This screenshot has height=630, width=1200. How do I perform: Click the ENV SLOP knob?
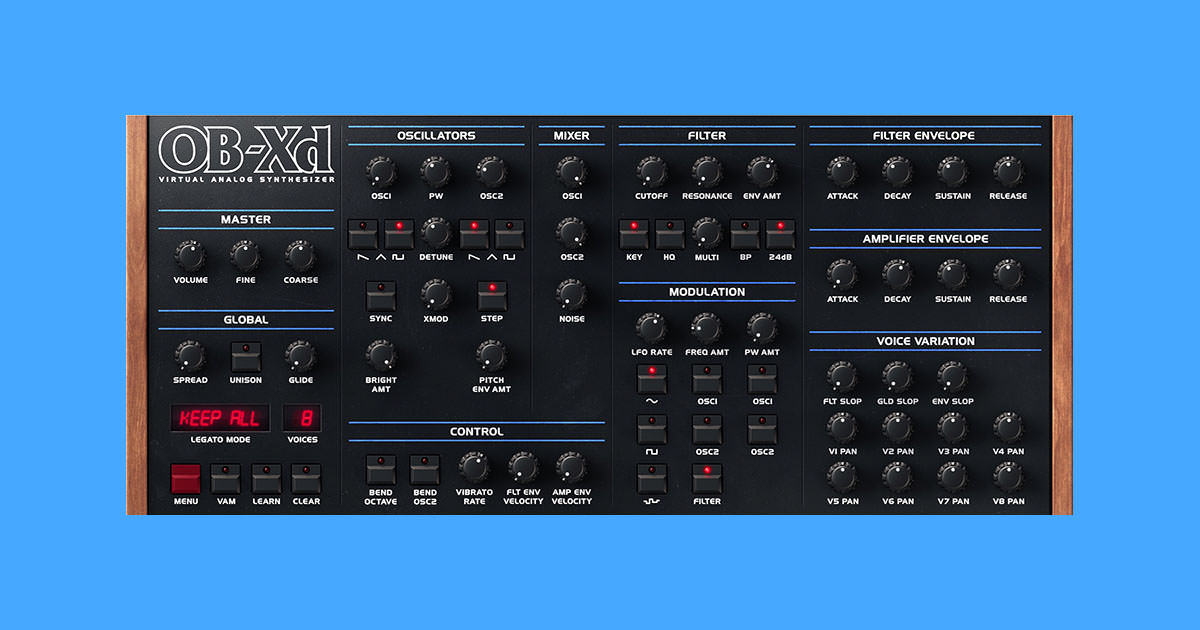click(953, 377)
